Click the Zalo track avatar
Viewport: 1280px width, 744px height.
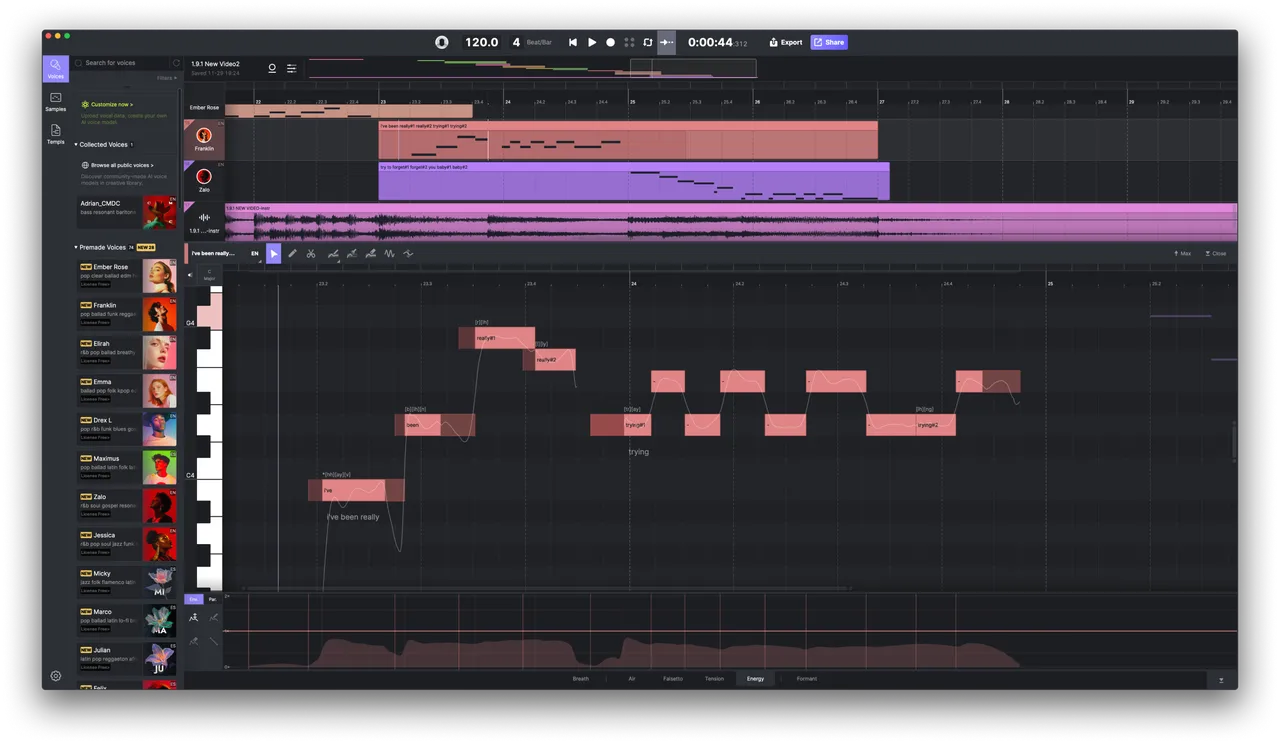pos(204,177)
